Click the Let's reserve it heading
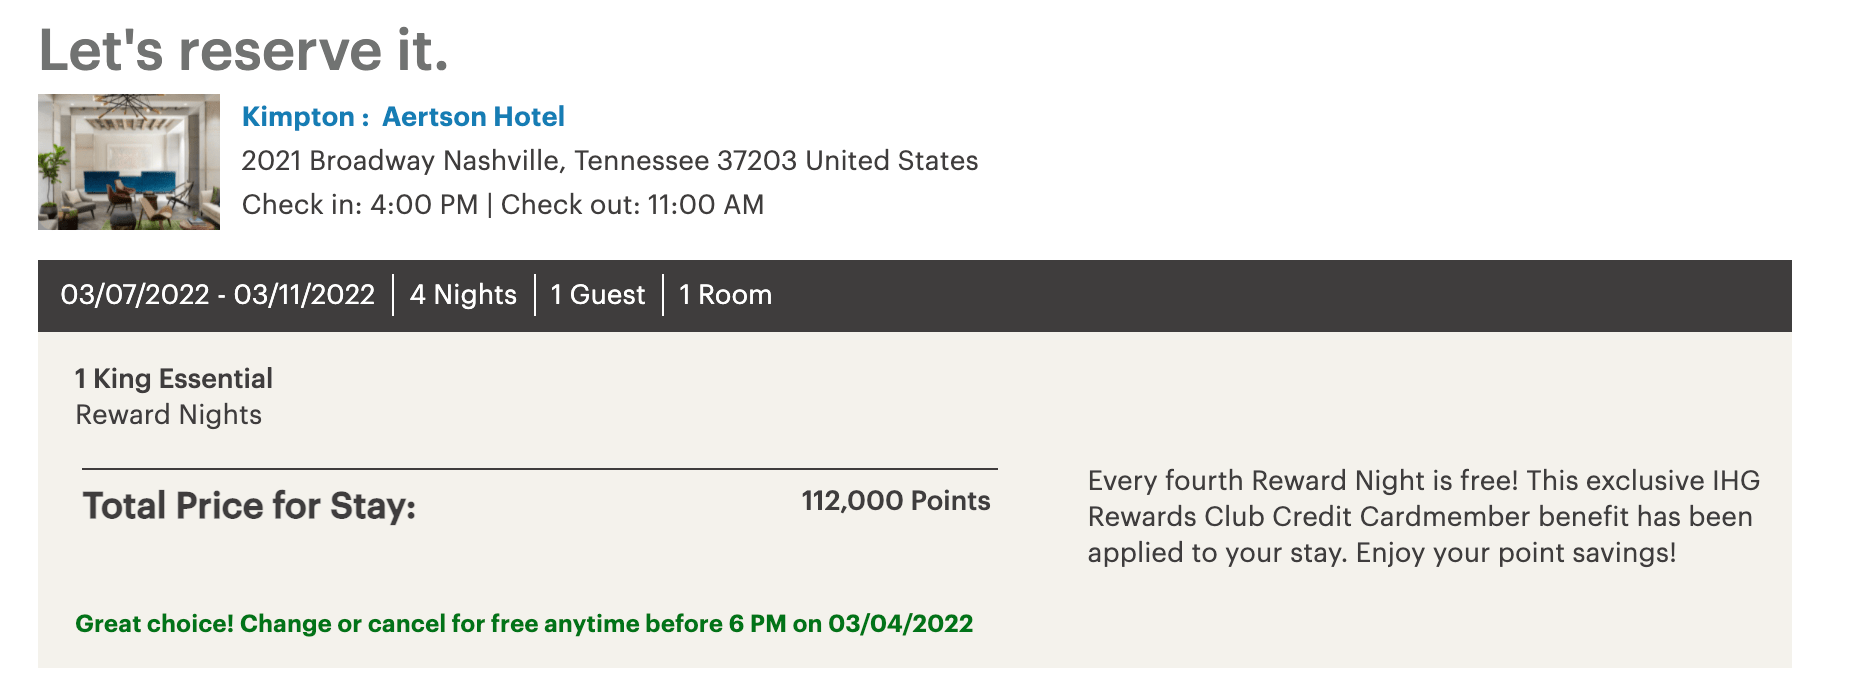 click(243, 44)
